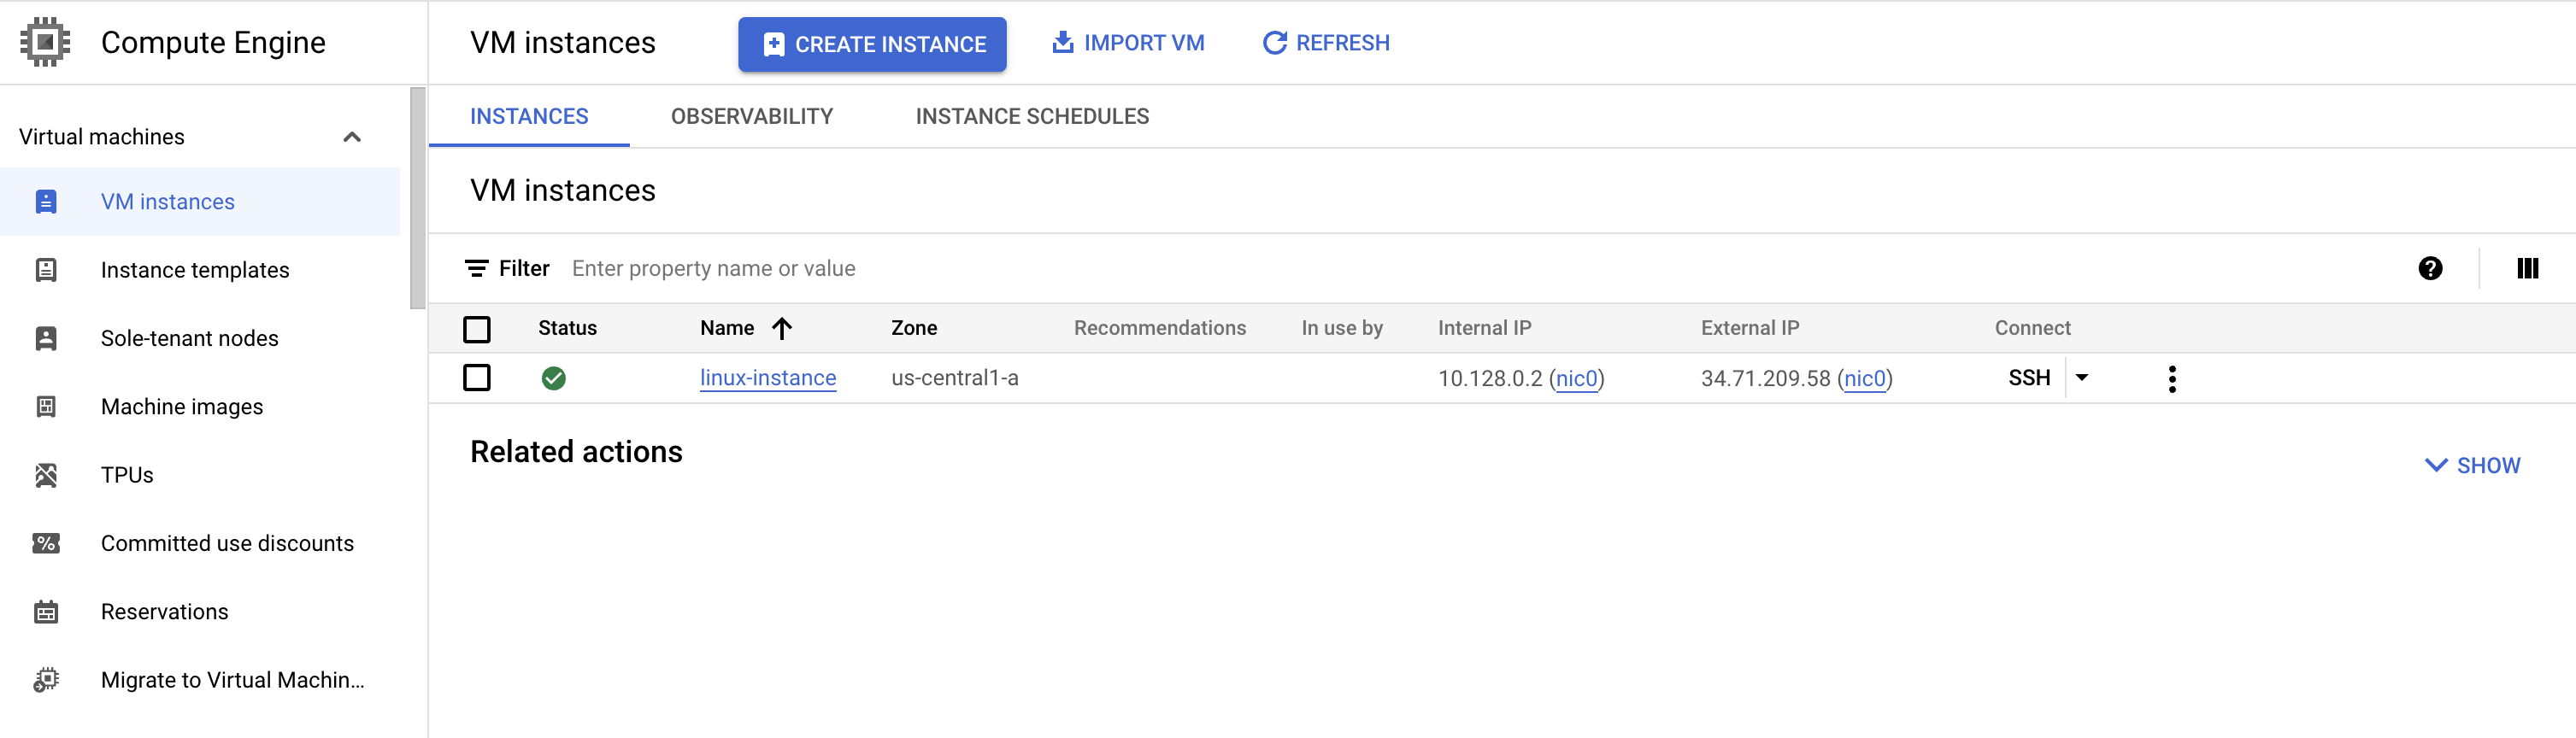
Task: Open TPUs in the sidebar
Action: pyautogui.click(x=200, y=475)
